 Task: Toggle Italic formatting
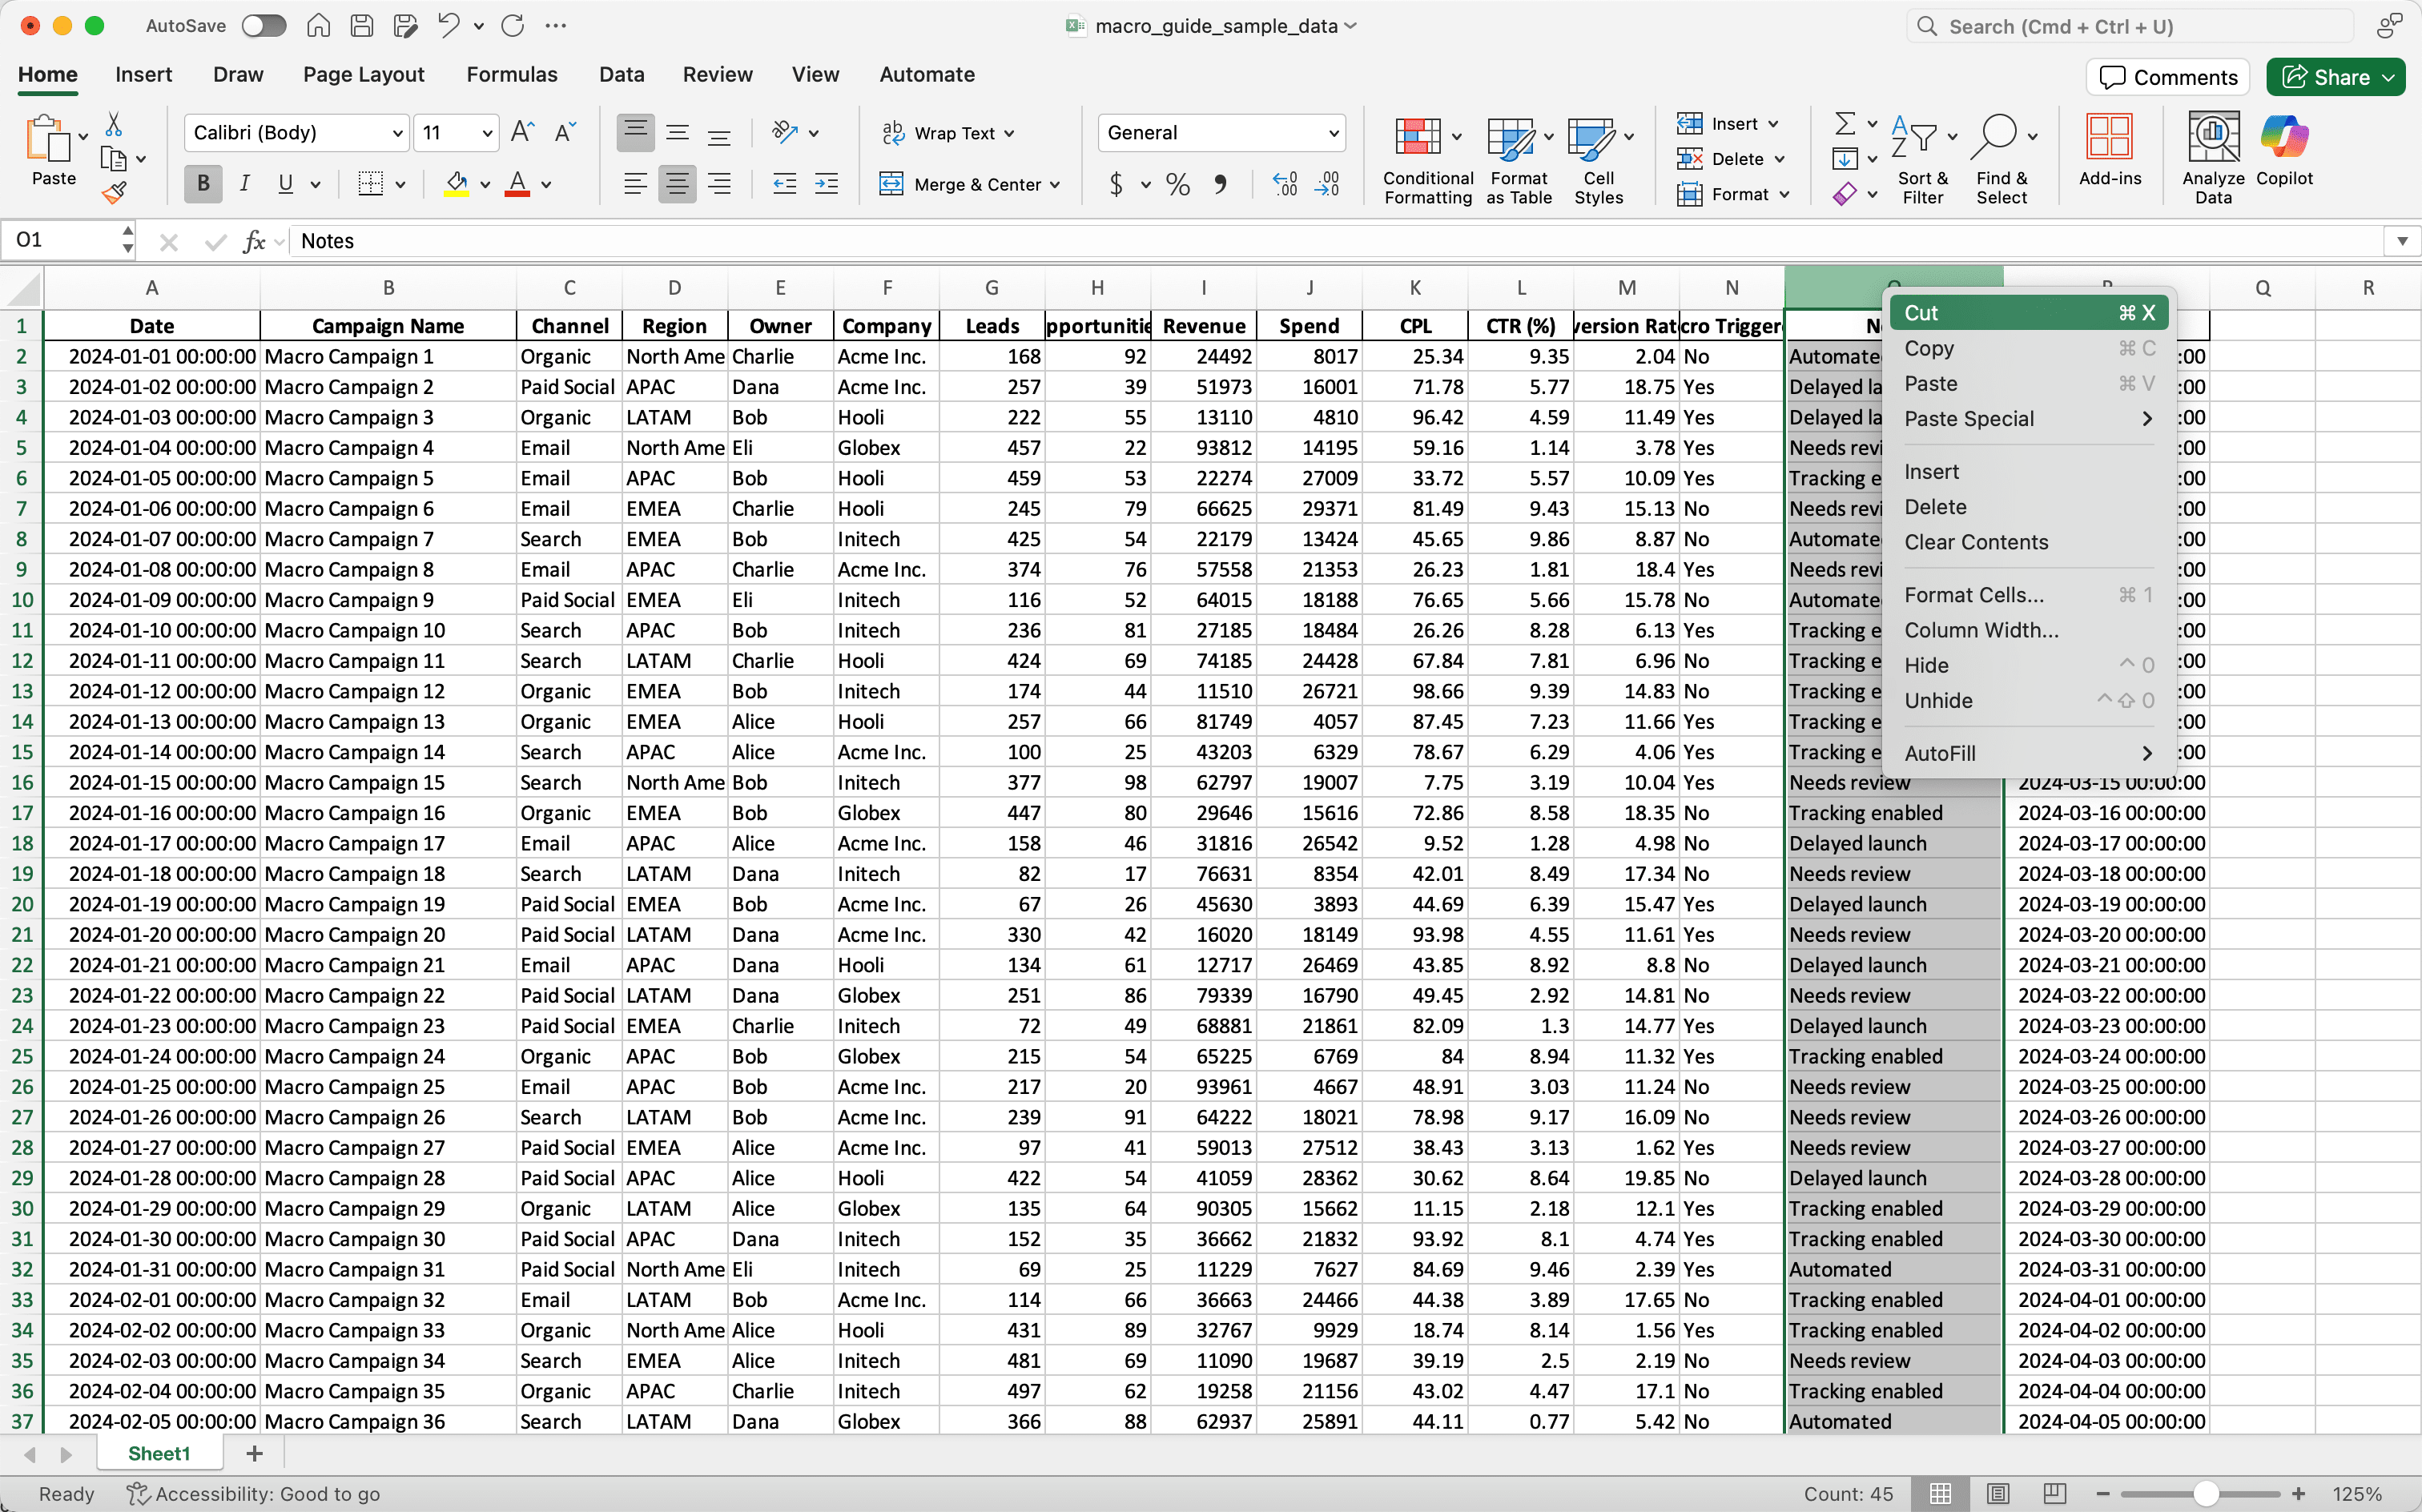pos(244,184)
